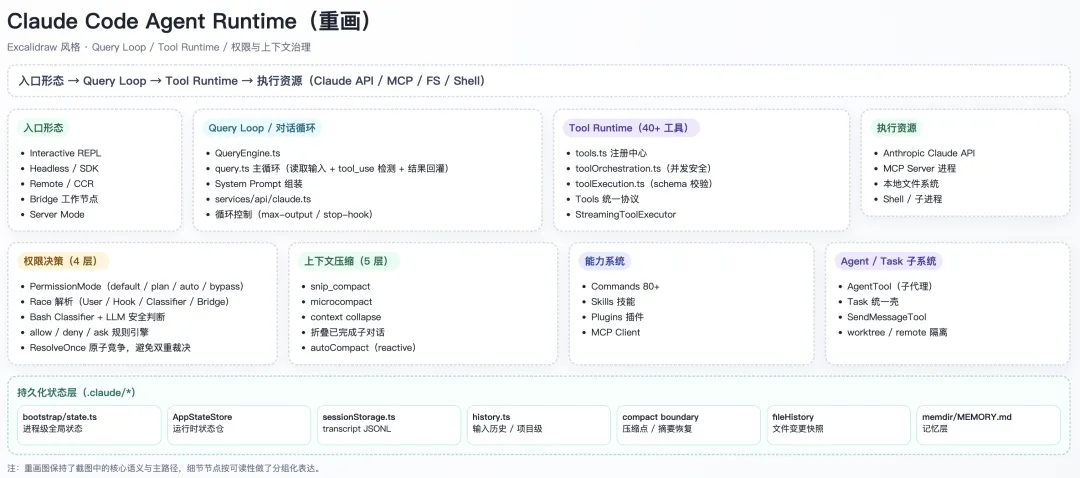Select QueryEngine.ts in Query Loop list
1080x478 pixels.
(247, 153)
